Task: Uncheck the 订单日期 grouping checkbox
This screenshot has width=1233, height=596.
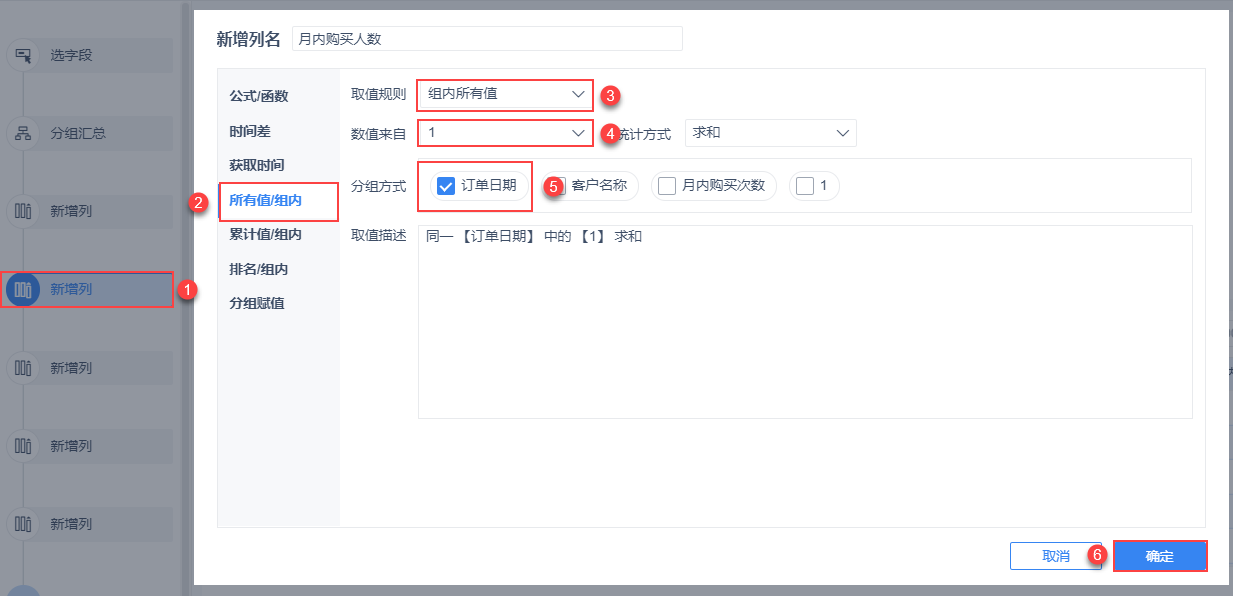Action: pos(447,186)
